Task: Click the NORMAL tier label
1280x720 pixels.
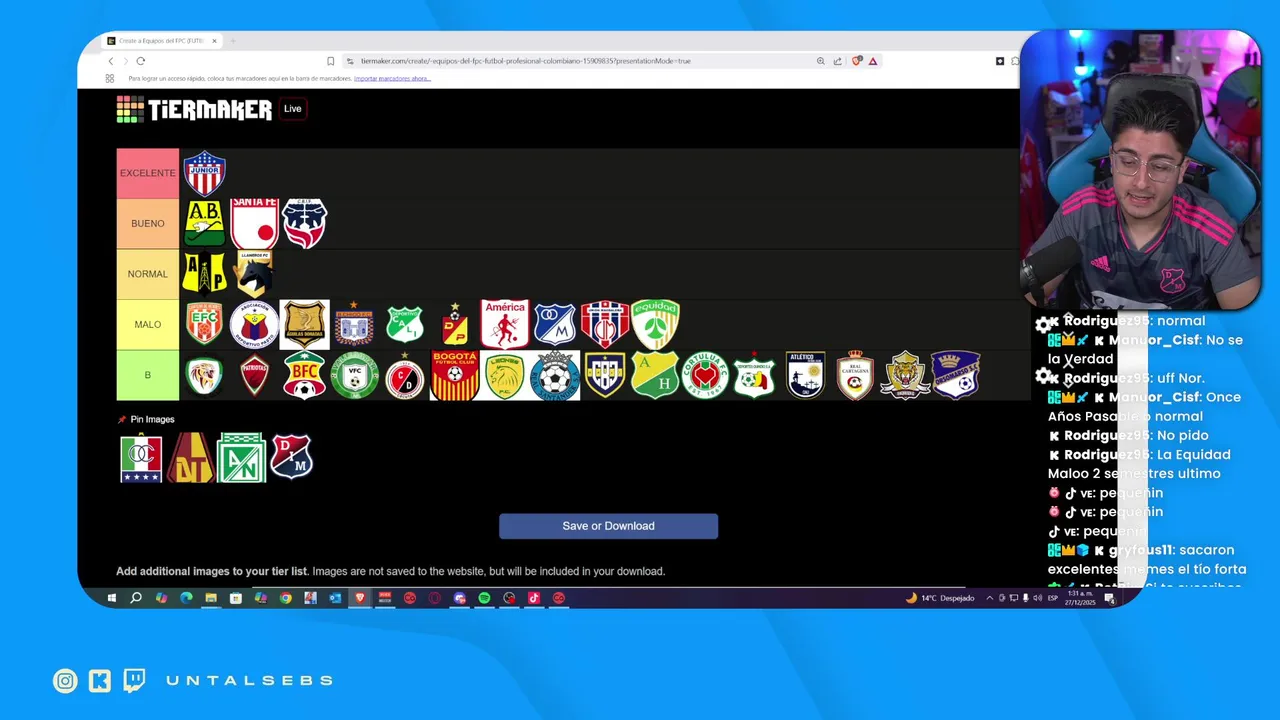Action: [148, 274]
